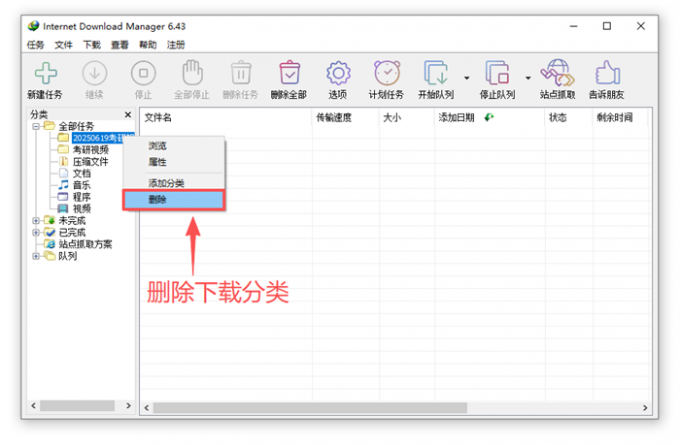
Task: Click the category panel scrollbar right arrow
Action: pyautogui.click(x=128, y=406)
